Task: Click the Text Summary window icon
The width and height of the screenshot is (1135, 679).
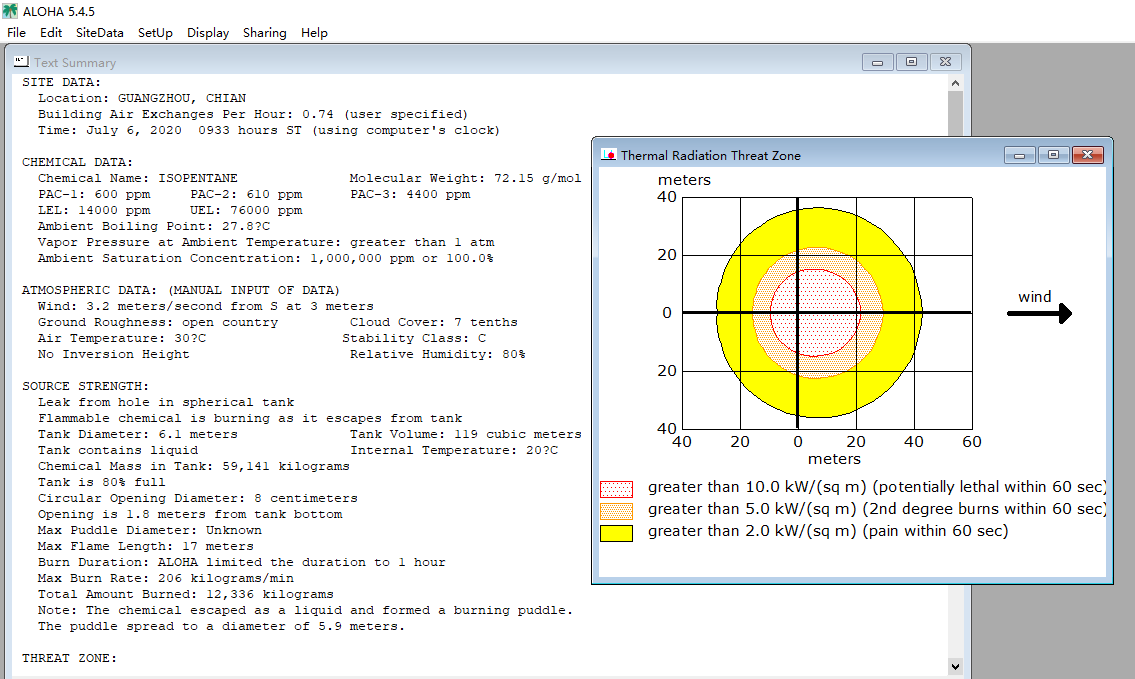Action: (21, 62)
